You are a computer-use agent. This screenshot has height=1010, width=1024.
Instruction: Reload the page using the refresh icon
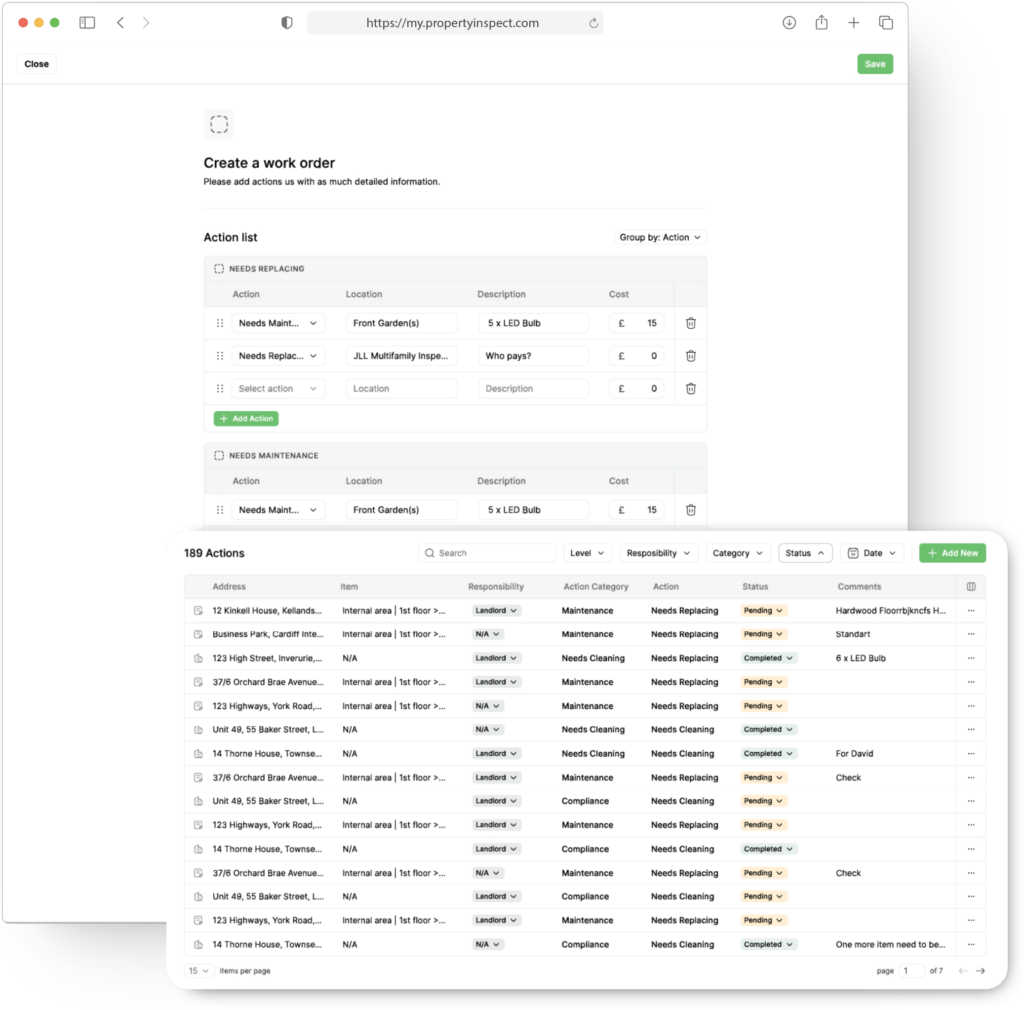tap(593, 23)
